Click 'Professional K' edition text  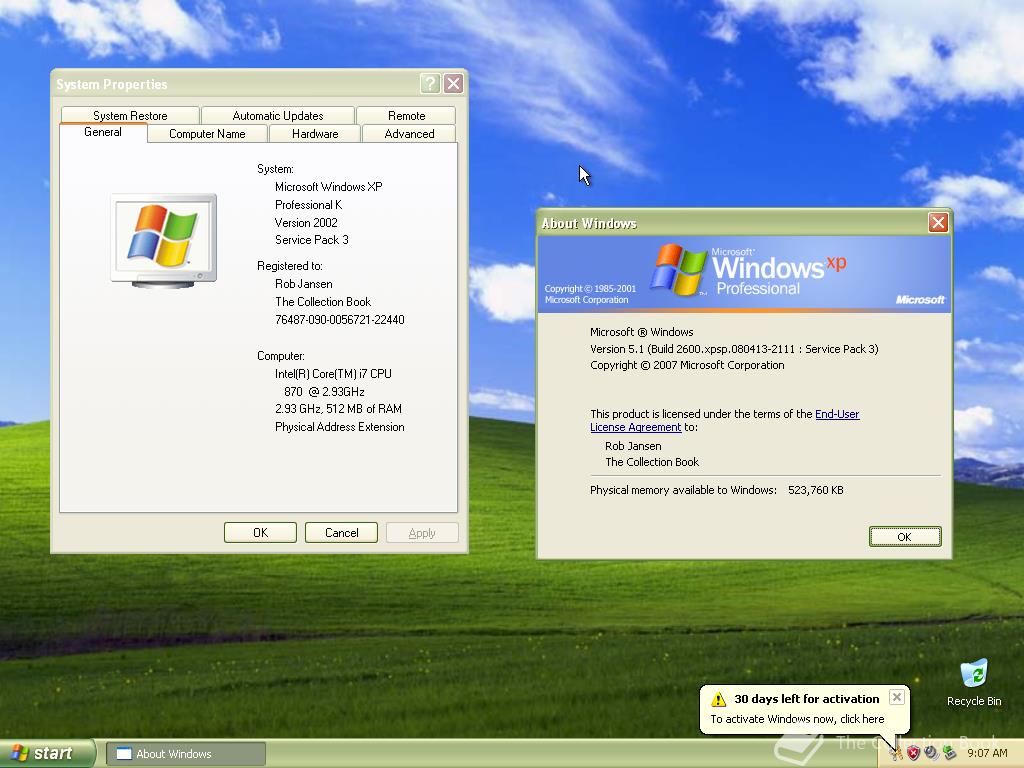pos(308,205)
